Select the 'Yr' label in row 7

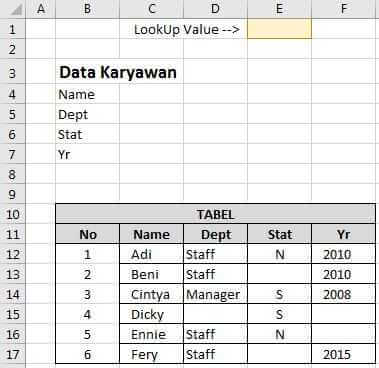pyautogui.click(x=64, y=154)
